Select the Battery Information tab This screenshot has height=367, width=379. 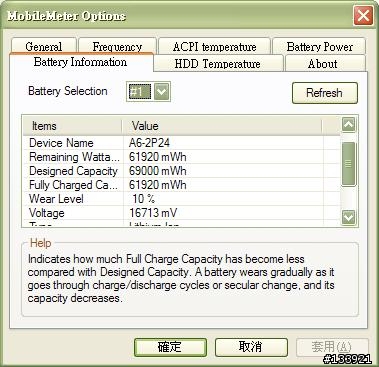coord(81,62)
